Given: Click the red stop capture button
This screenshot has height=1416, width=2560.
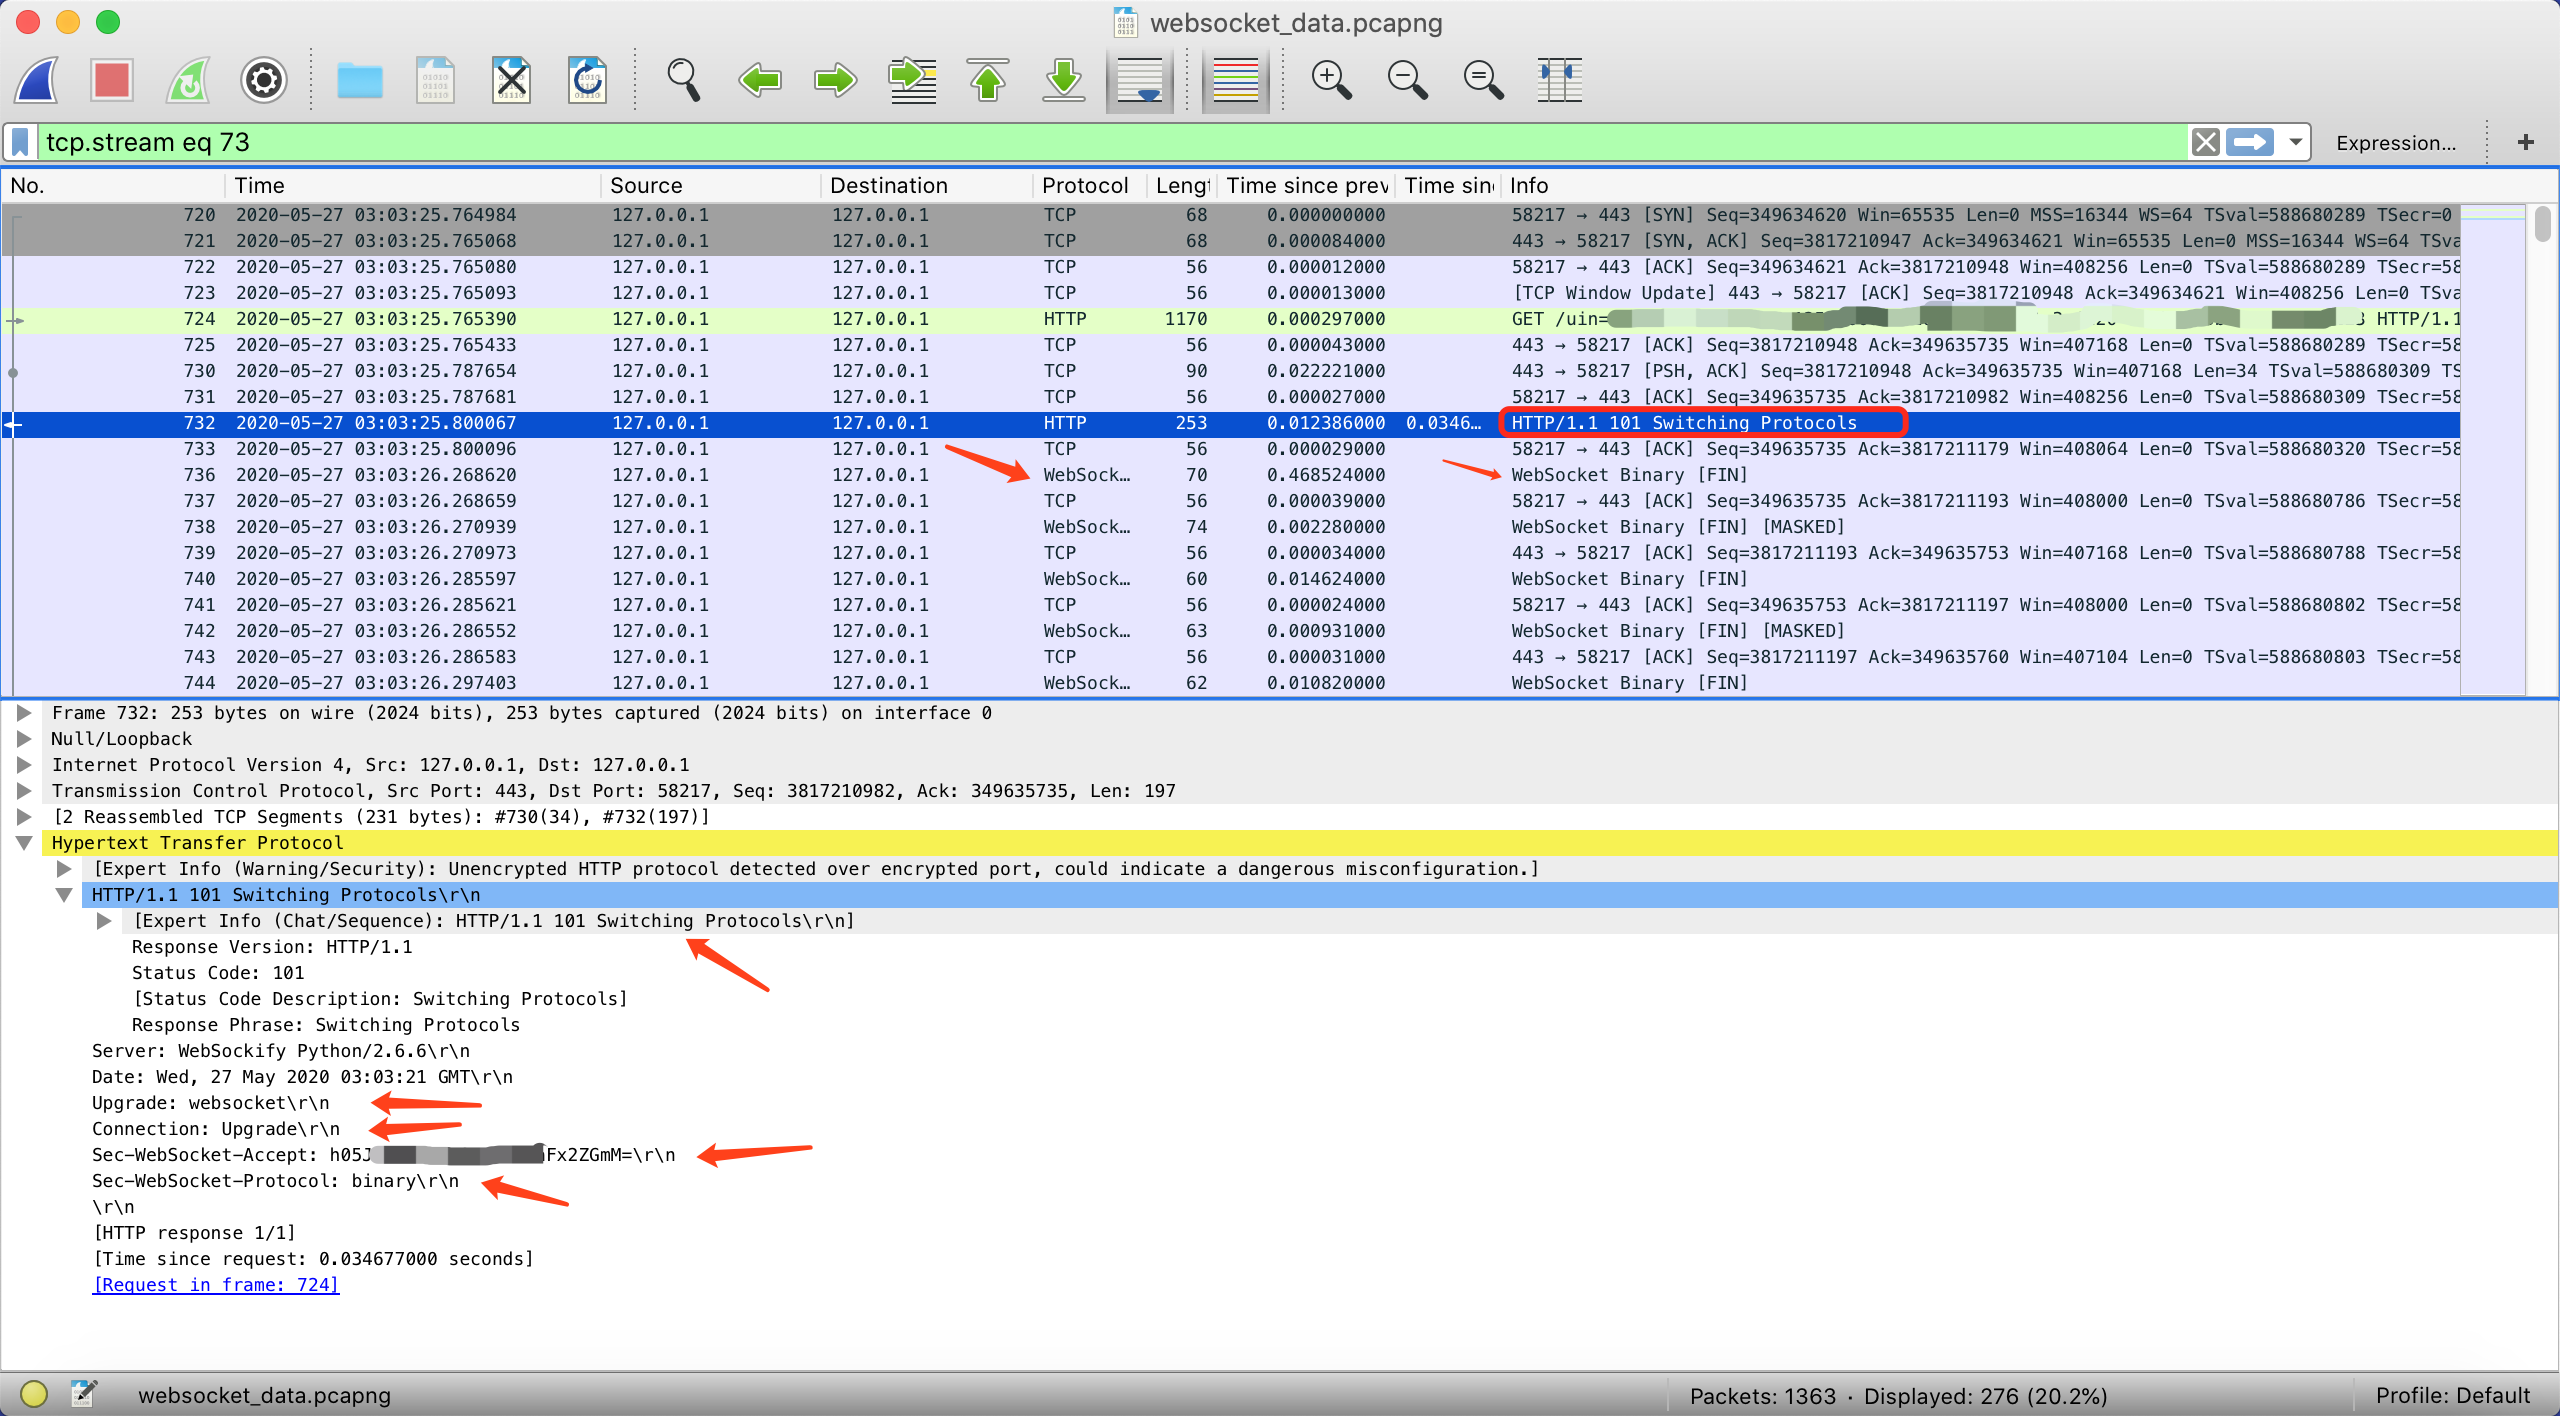Looking at the screenshot, I should click(x=111, y=80).
